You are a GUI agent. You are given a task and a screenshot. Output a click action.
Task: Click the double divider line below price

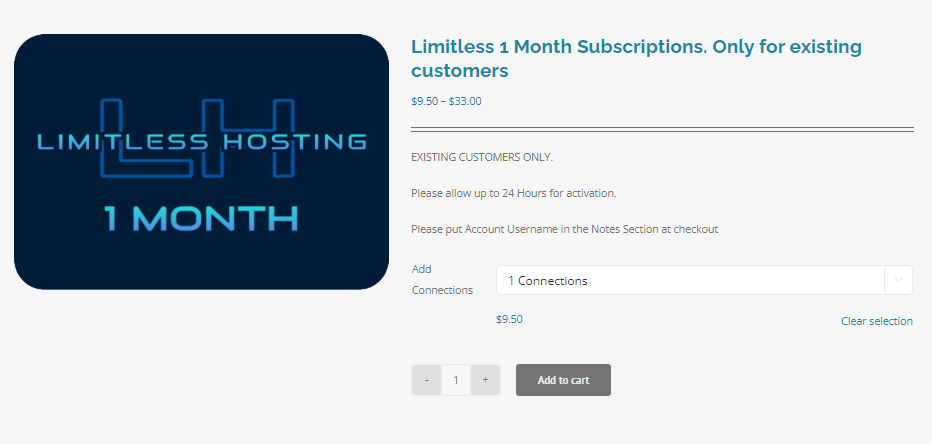coord(662,129)
